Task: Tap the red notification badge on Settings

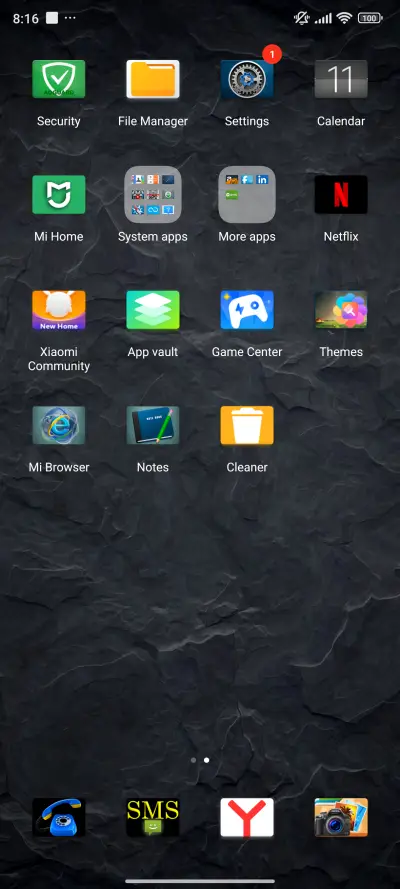Action: click(x=272, y=55)
